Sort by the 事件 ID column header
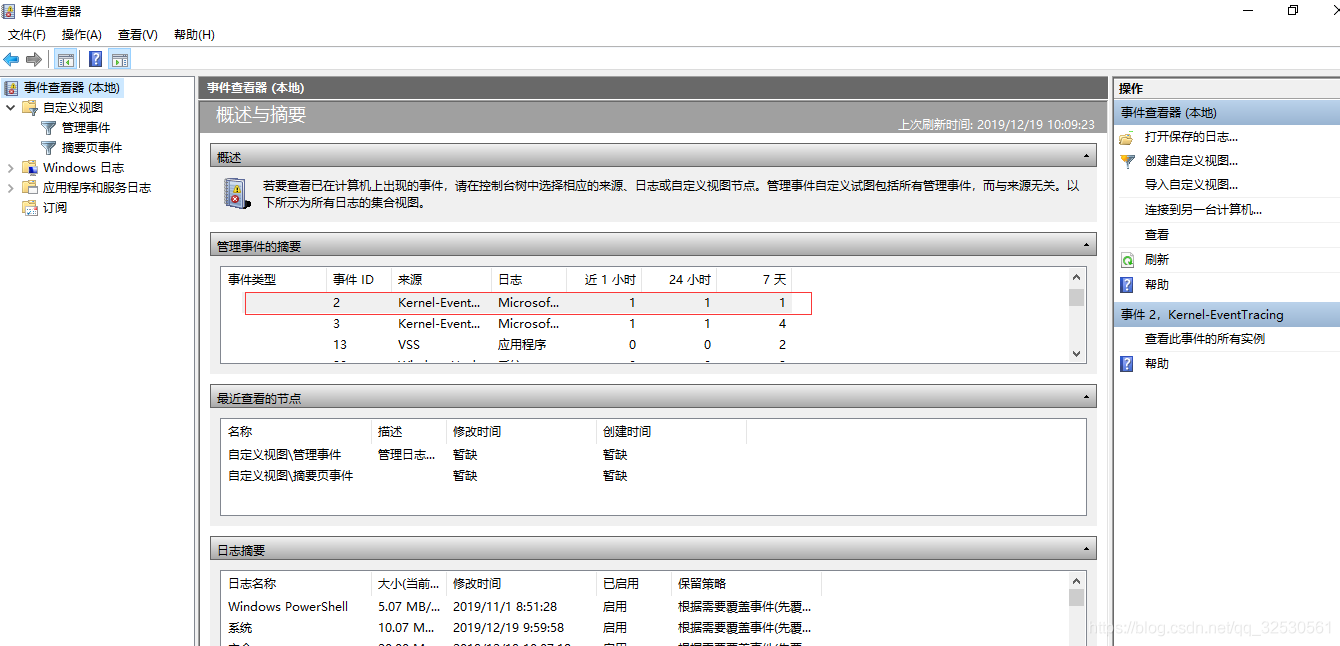The width and height of the screenshot is (1340, 646). [x=358, y=279]
